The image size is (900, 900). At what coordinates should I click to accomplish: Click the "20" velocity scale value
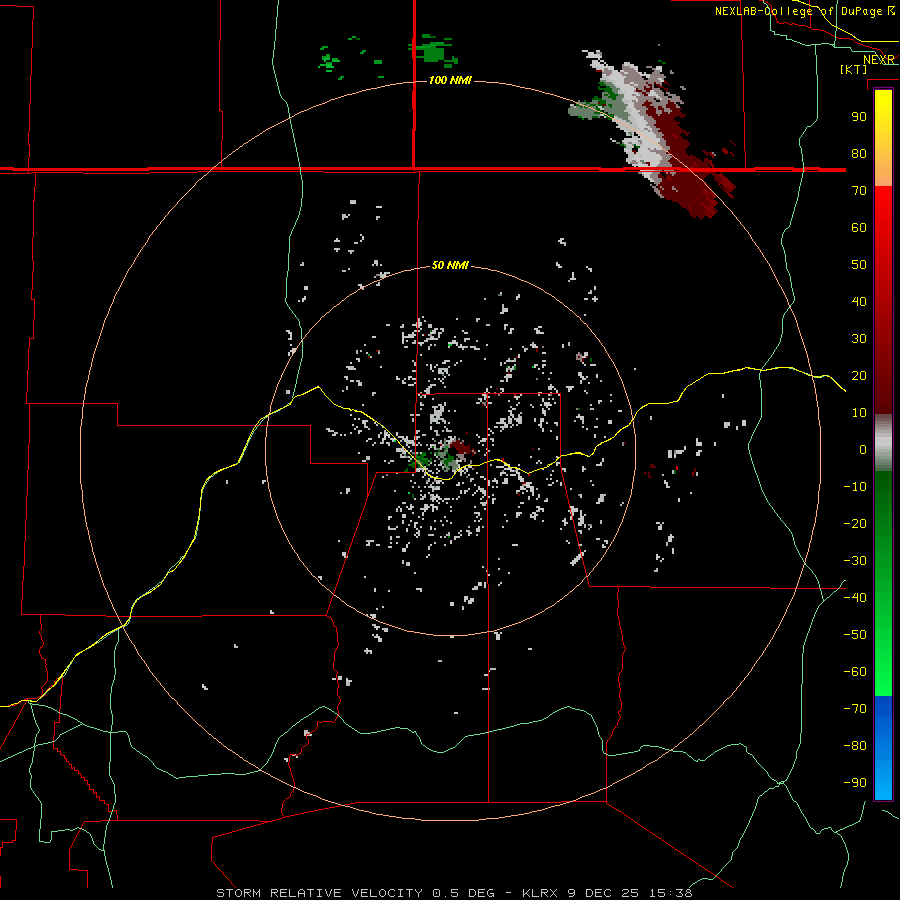859,375
